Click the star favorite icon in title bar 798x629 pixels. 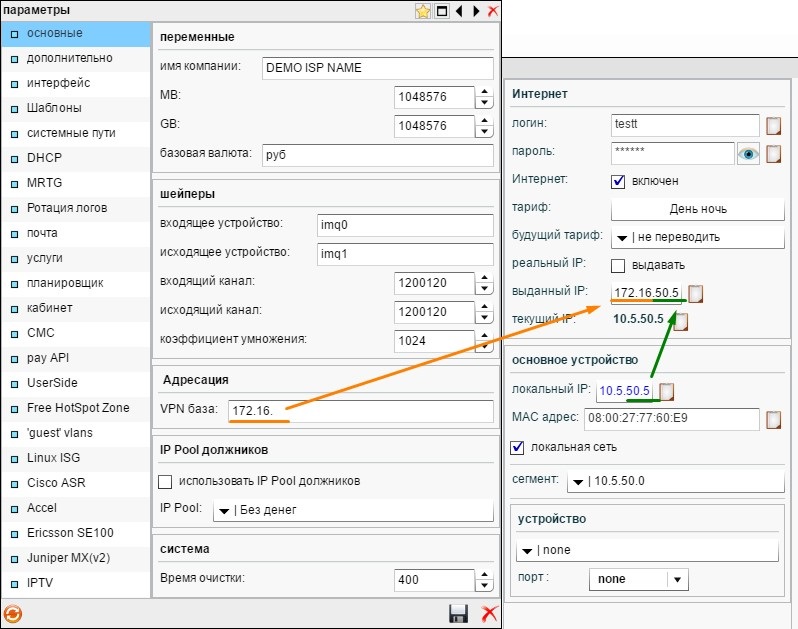tap(424, 11)
